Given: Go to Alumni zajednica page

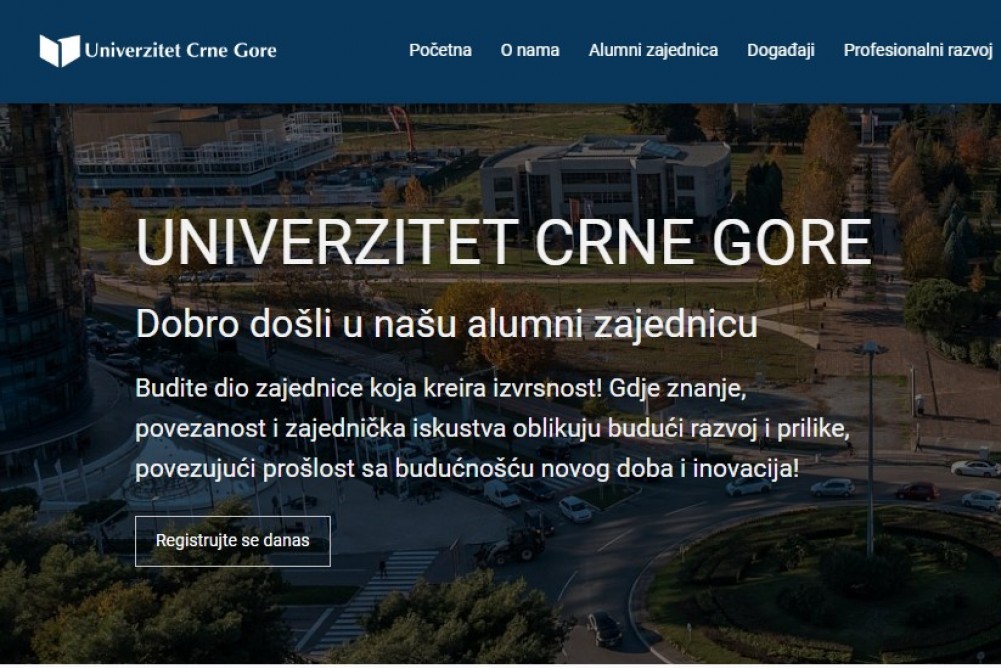Looking at the screenshot, I should tap(653, 50).
